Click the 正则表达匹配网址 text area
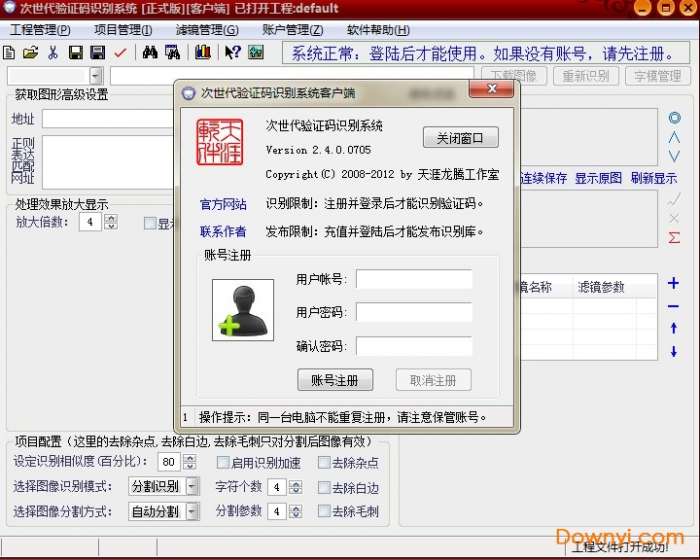 (108, 162)
